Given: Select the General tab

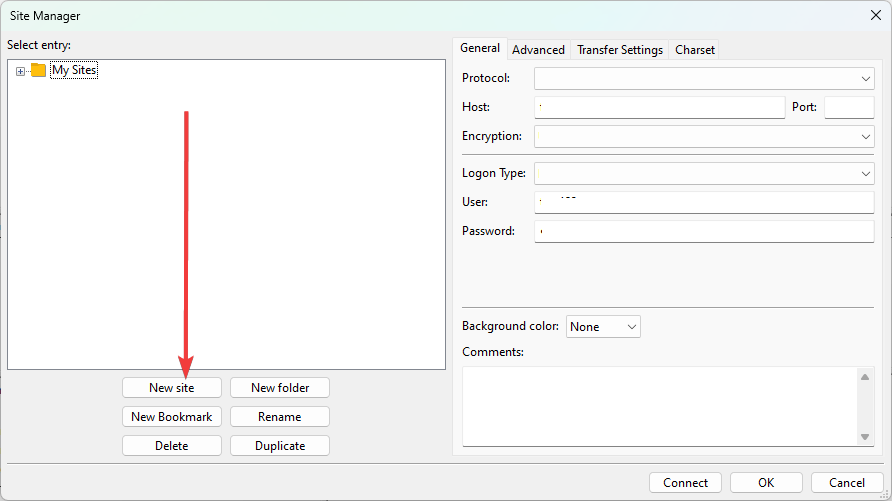Looking at the screenshot, I should [480, 48].
